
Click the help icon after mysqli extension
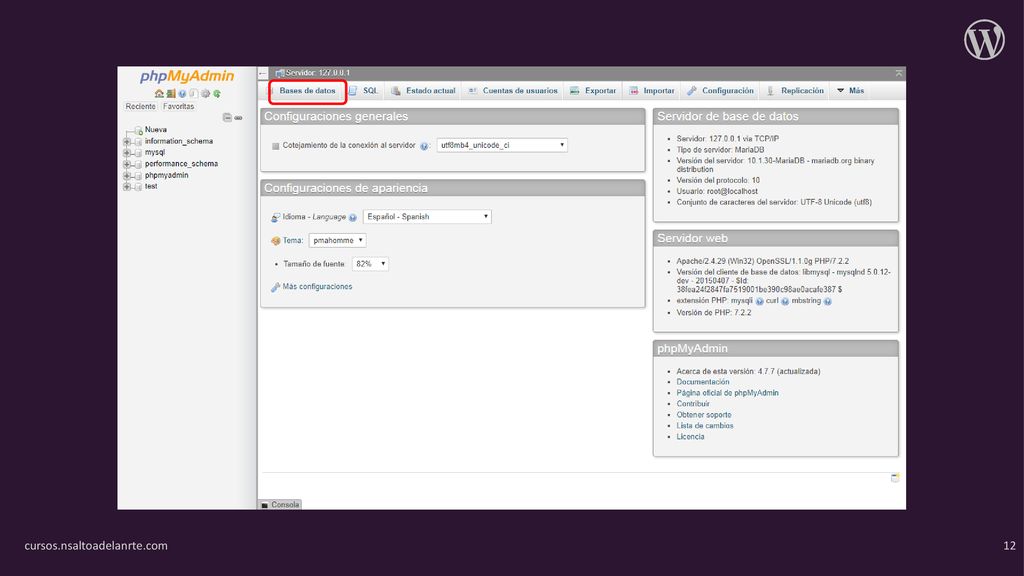(760, 301)
